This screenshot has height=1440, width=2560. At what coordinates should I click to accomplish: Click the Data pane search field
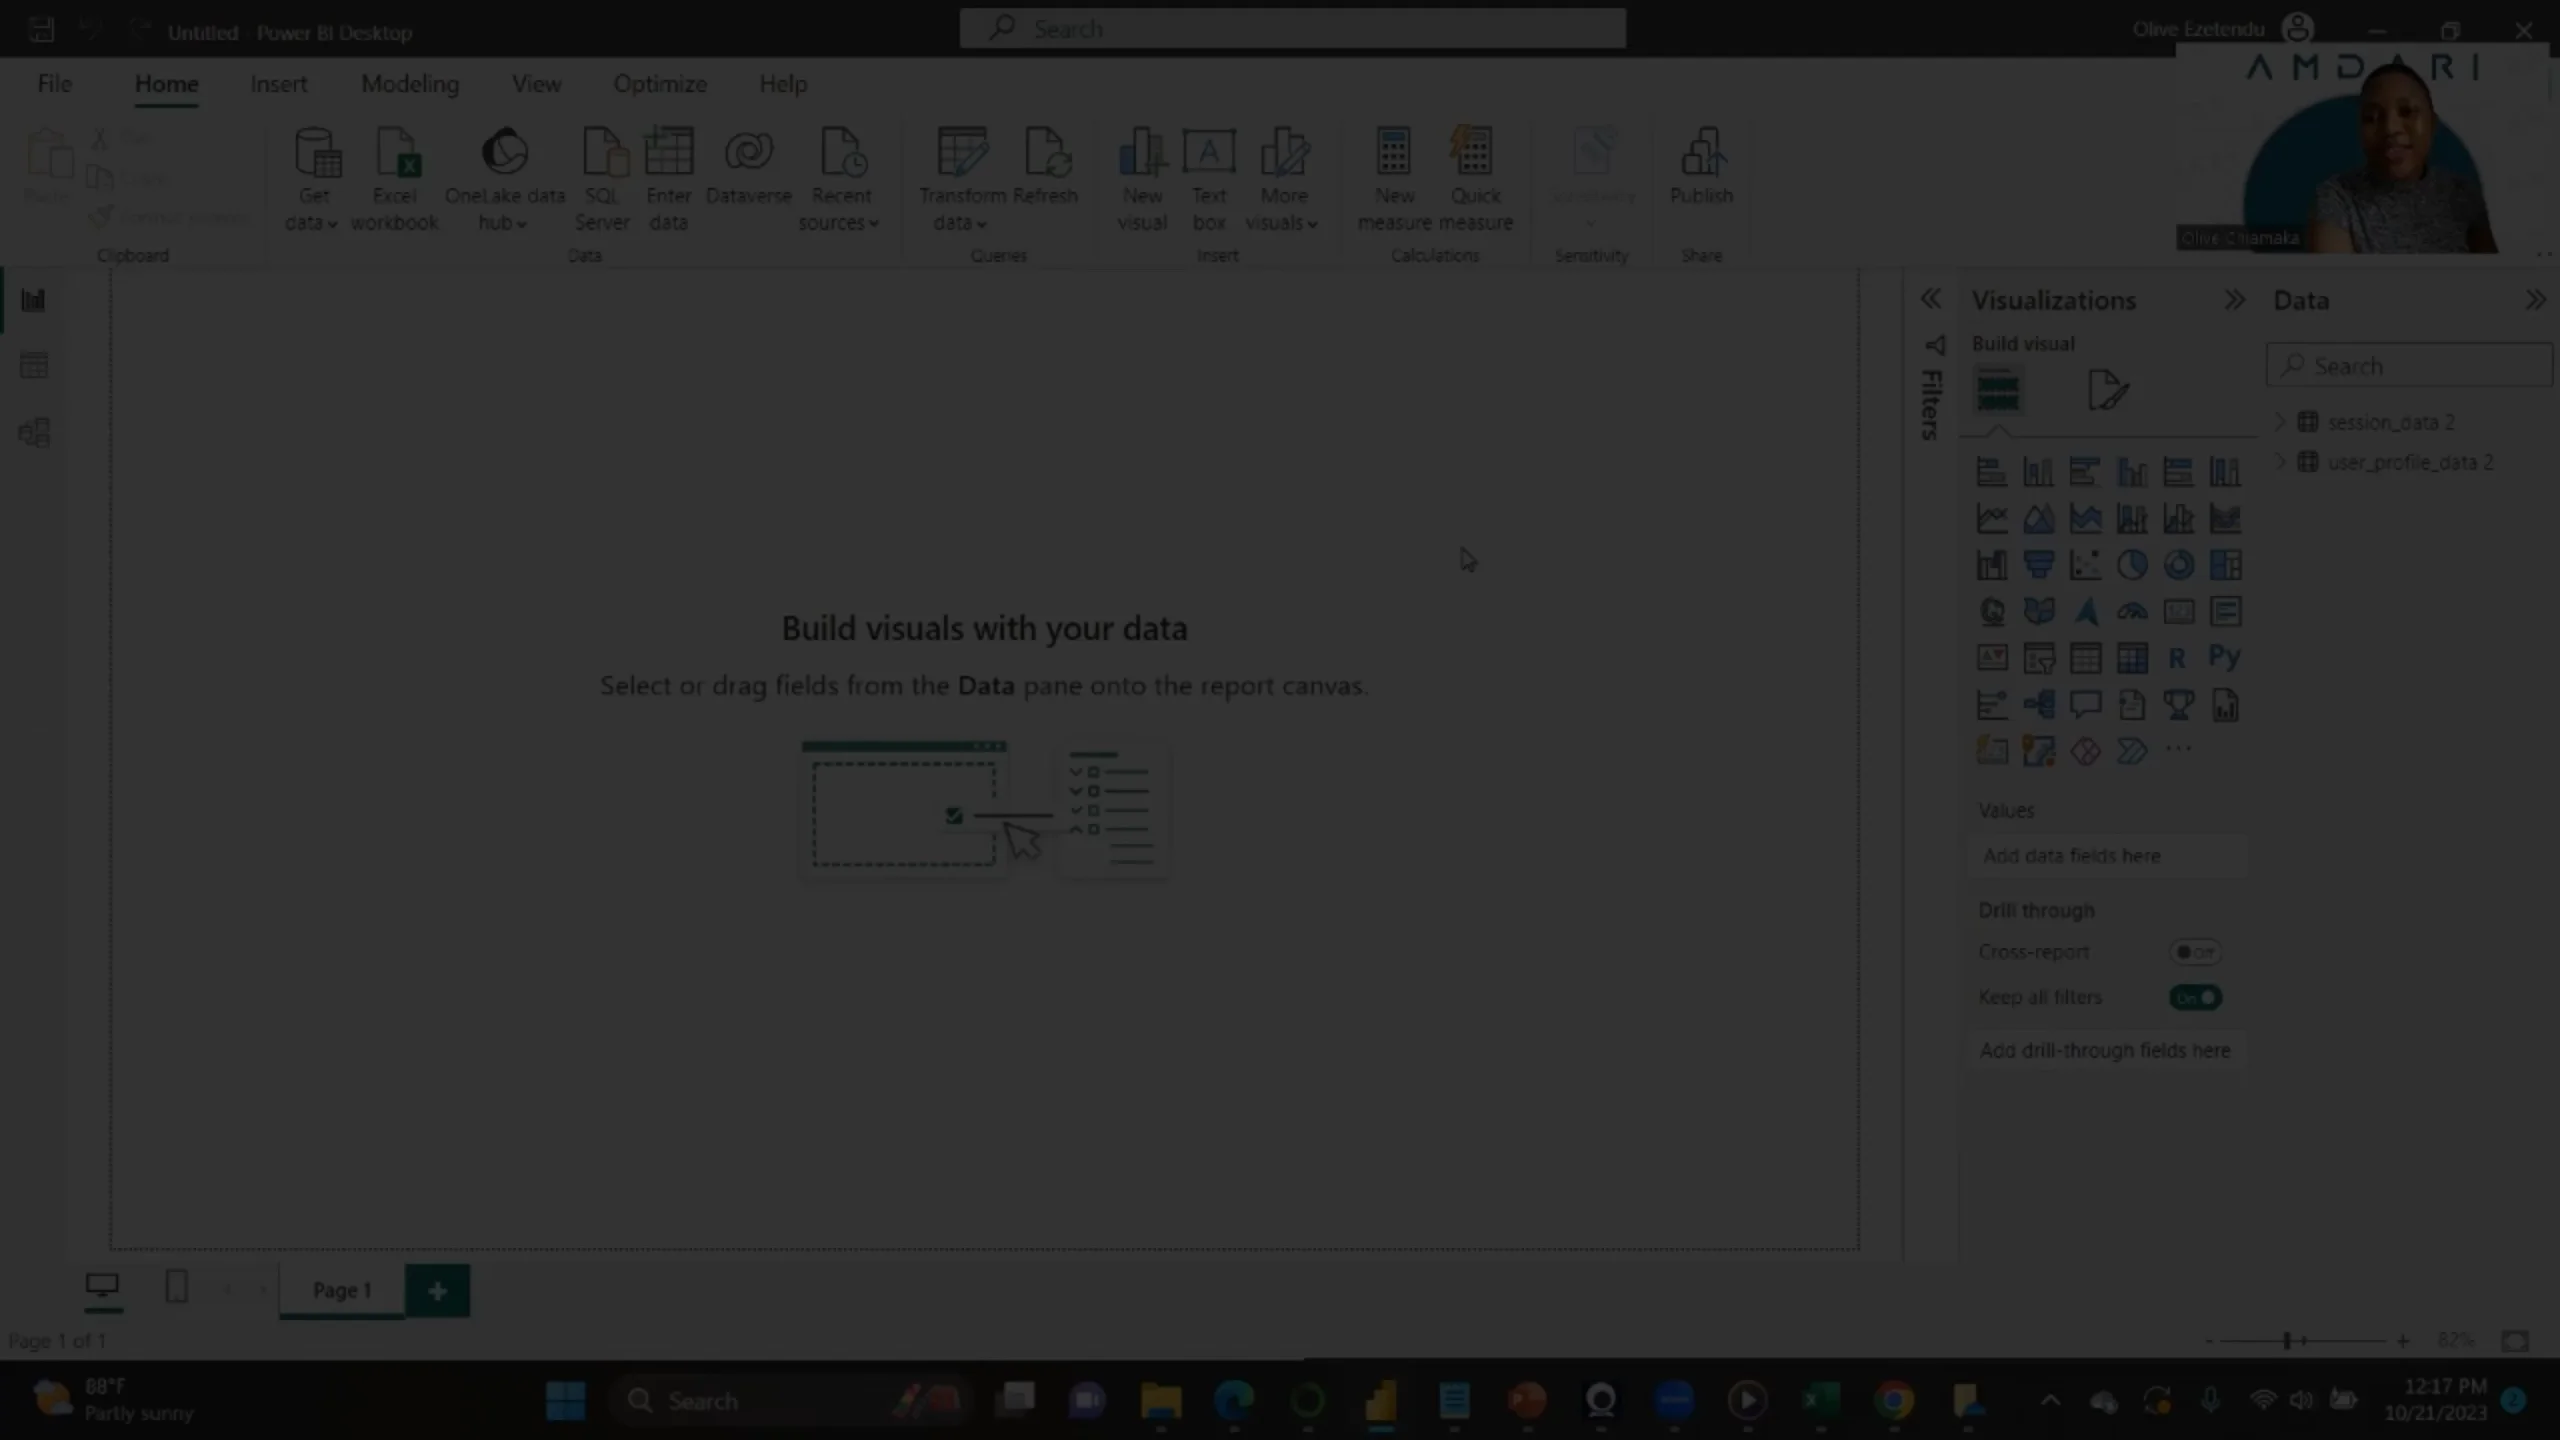[2408, 366]
